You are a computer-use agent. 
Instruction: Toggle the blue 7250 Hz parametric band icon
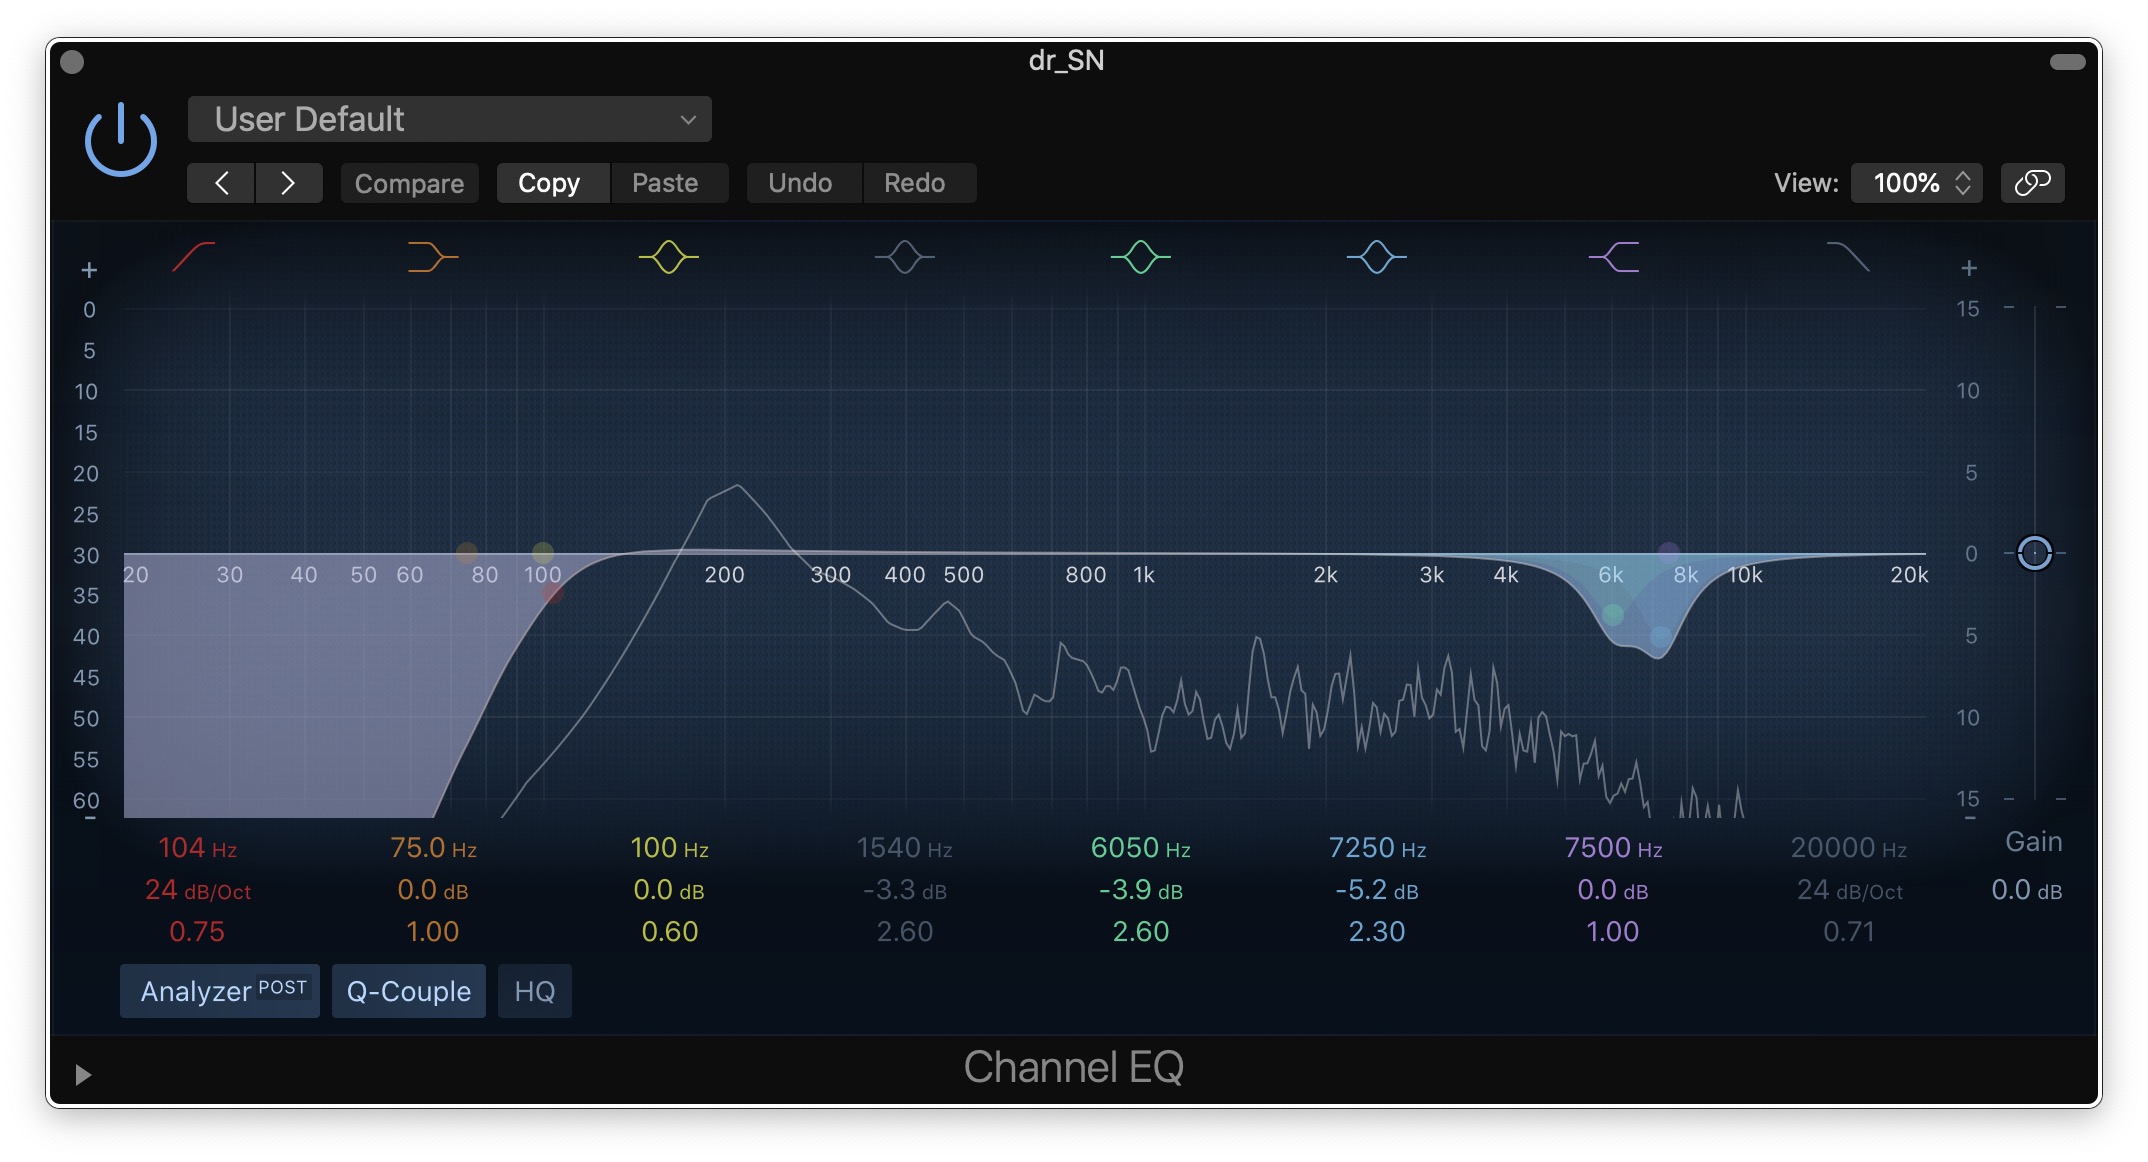pyautogui.click(x=1376, y=257)
